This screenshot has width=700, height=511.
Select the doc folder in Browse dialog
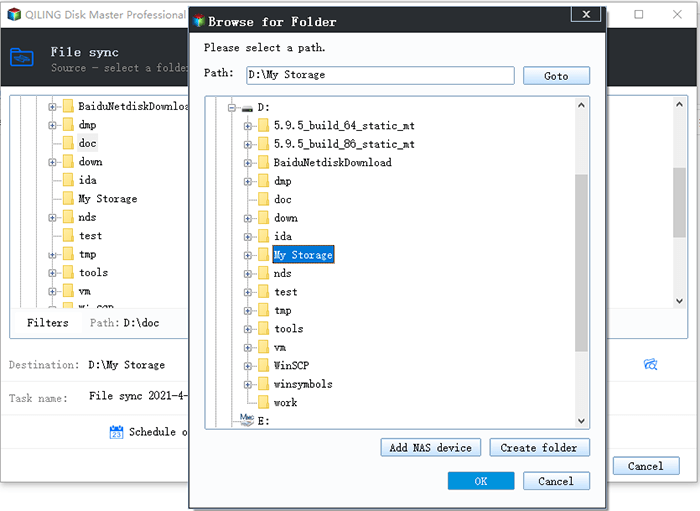click(x=283, y=199)
